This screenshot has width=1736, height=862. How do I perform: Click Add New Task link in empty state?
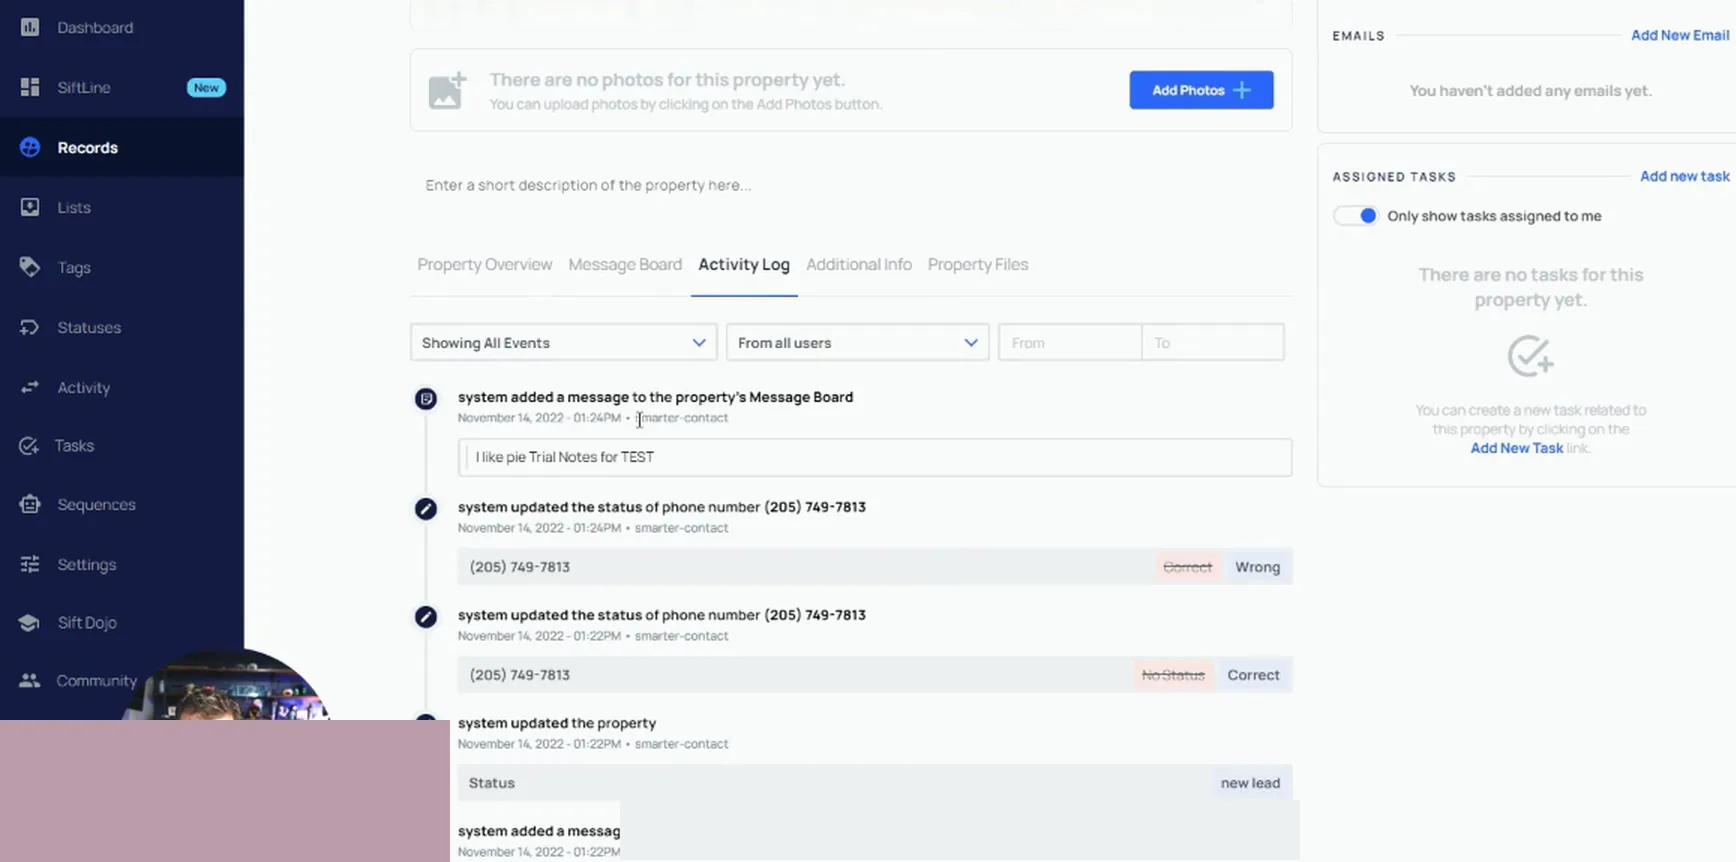tap(1517, 448)
